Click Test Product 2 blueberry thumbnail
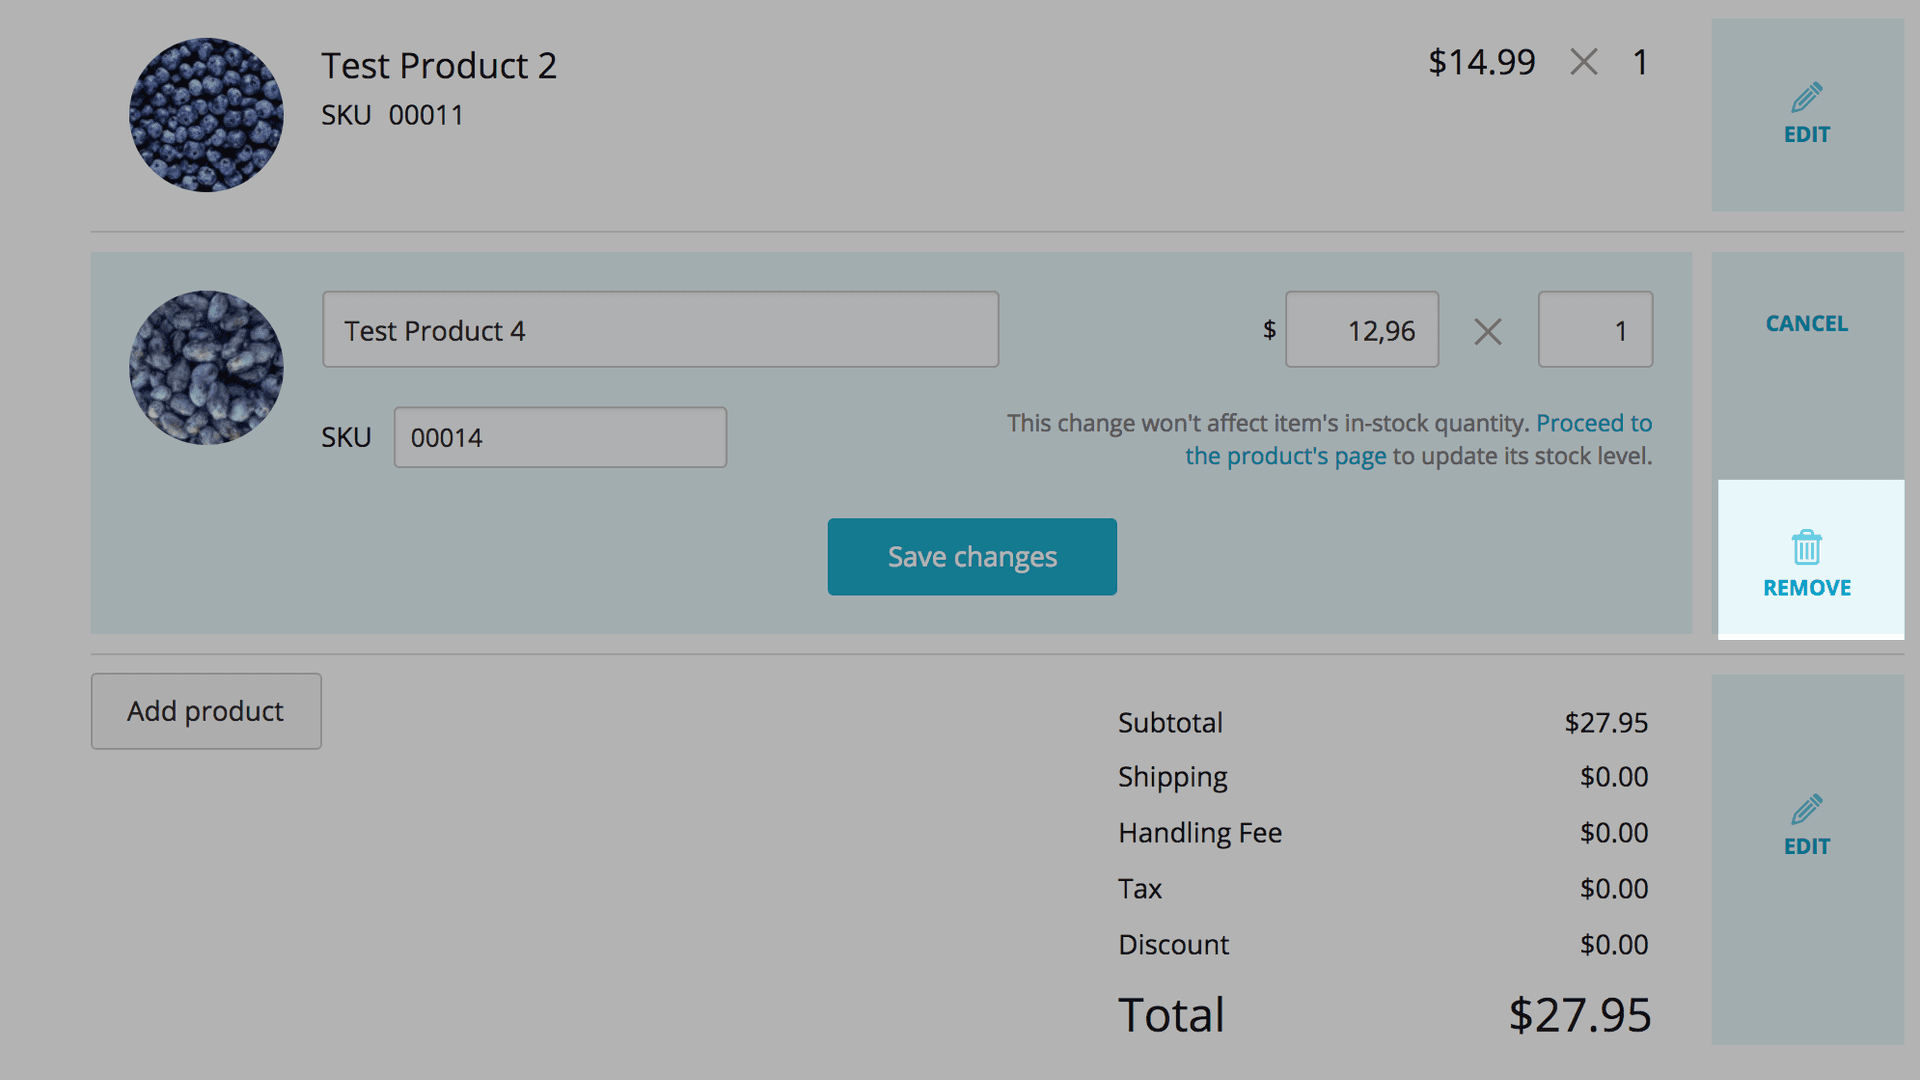 click(206, 115)
